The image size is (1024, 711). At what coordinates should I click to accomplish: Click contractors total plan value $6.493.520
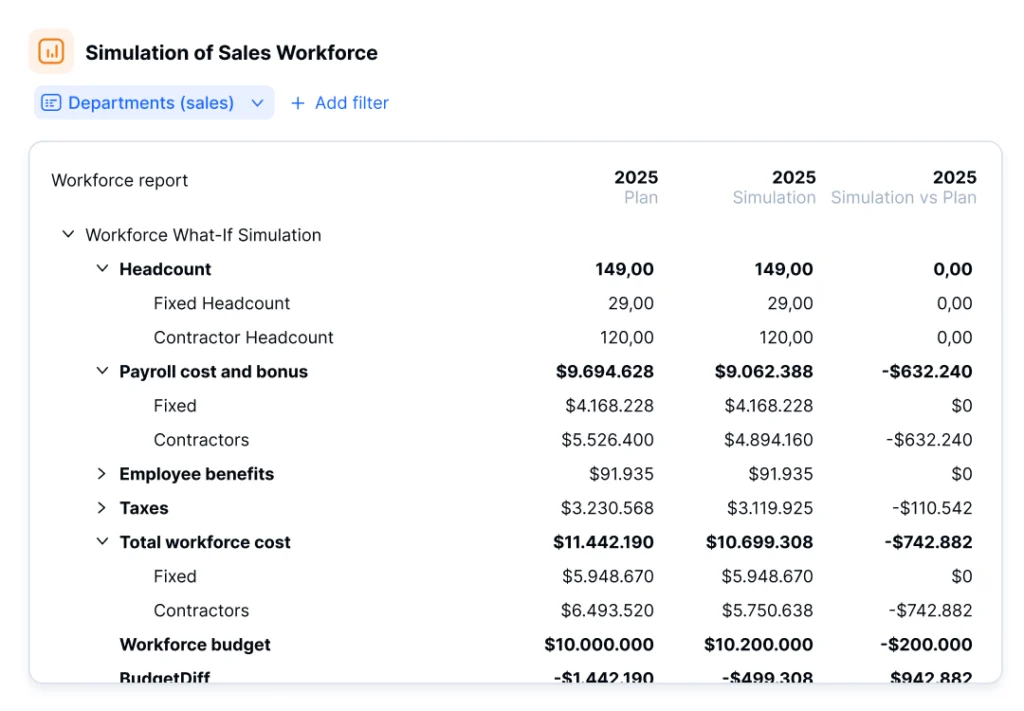click(x=607, y=610)
